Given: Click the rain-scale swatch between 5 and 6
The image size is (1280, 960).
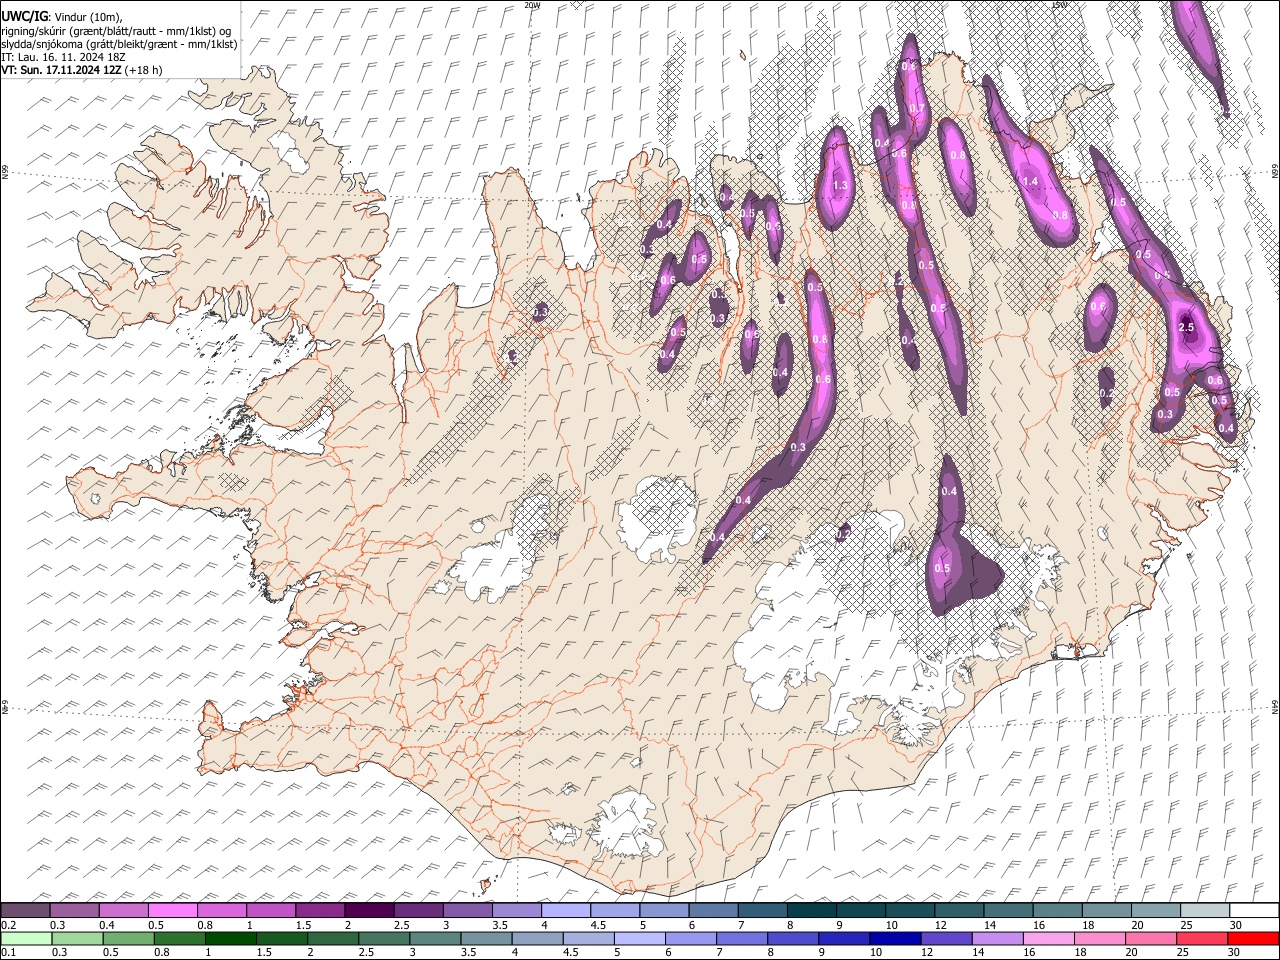Looking at the screenshot, I should coord(638,938).
